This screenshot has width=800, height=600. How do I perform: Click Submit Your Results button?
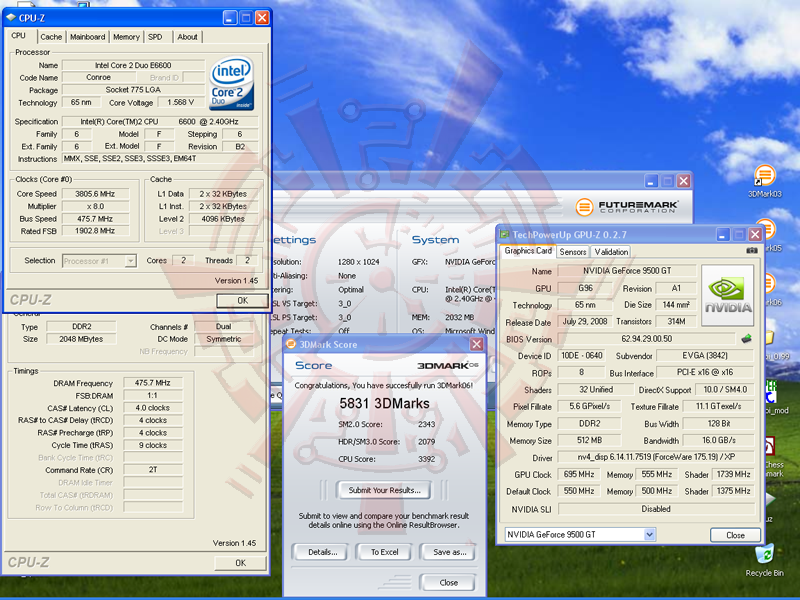click(384, 490)
